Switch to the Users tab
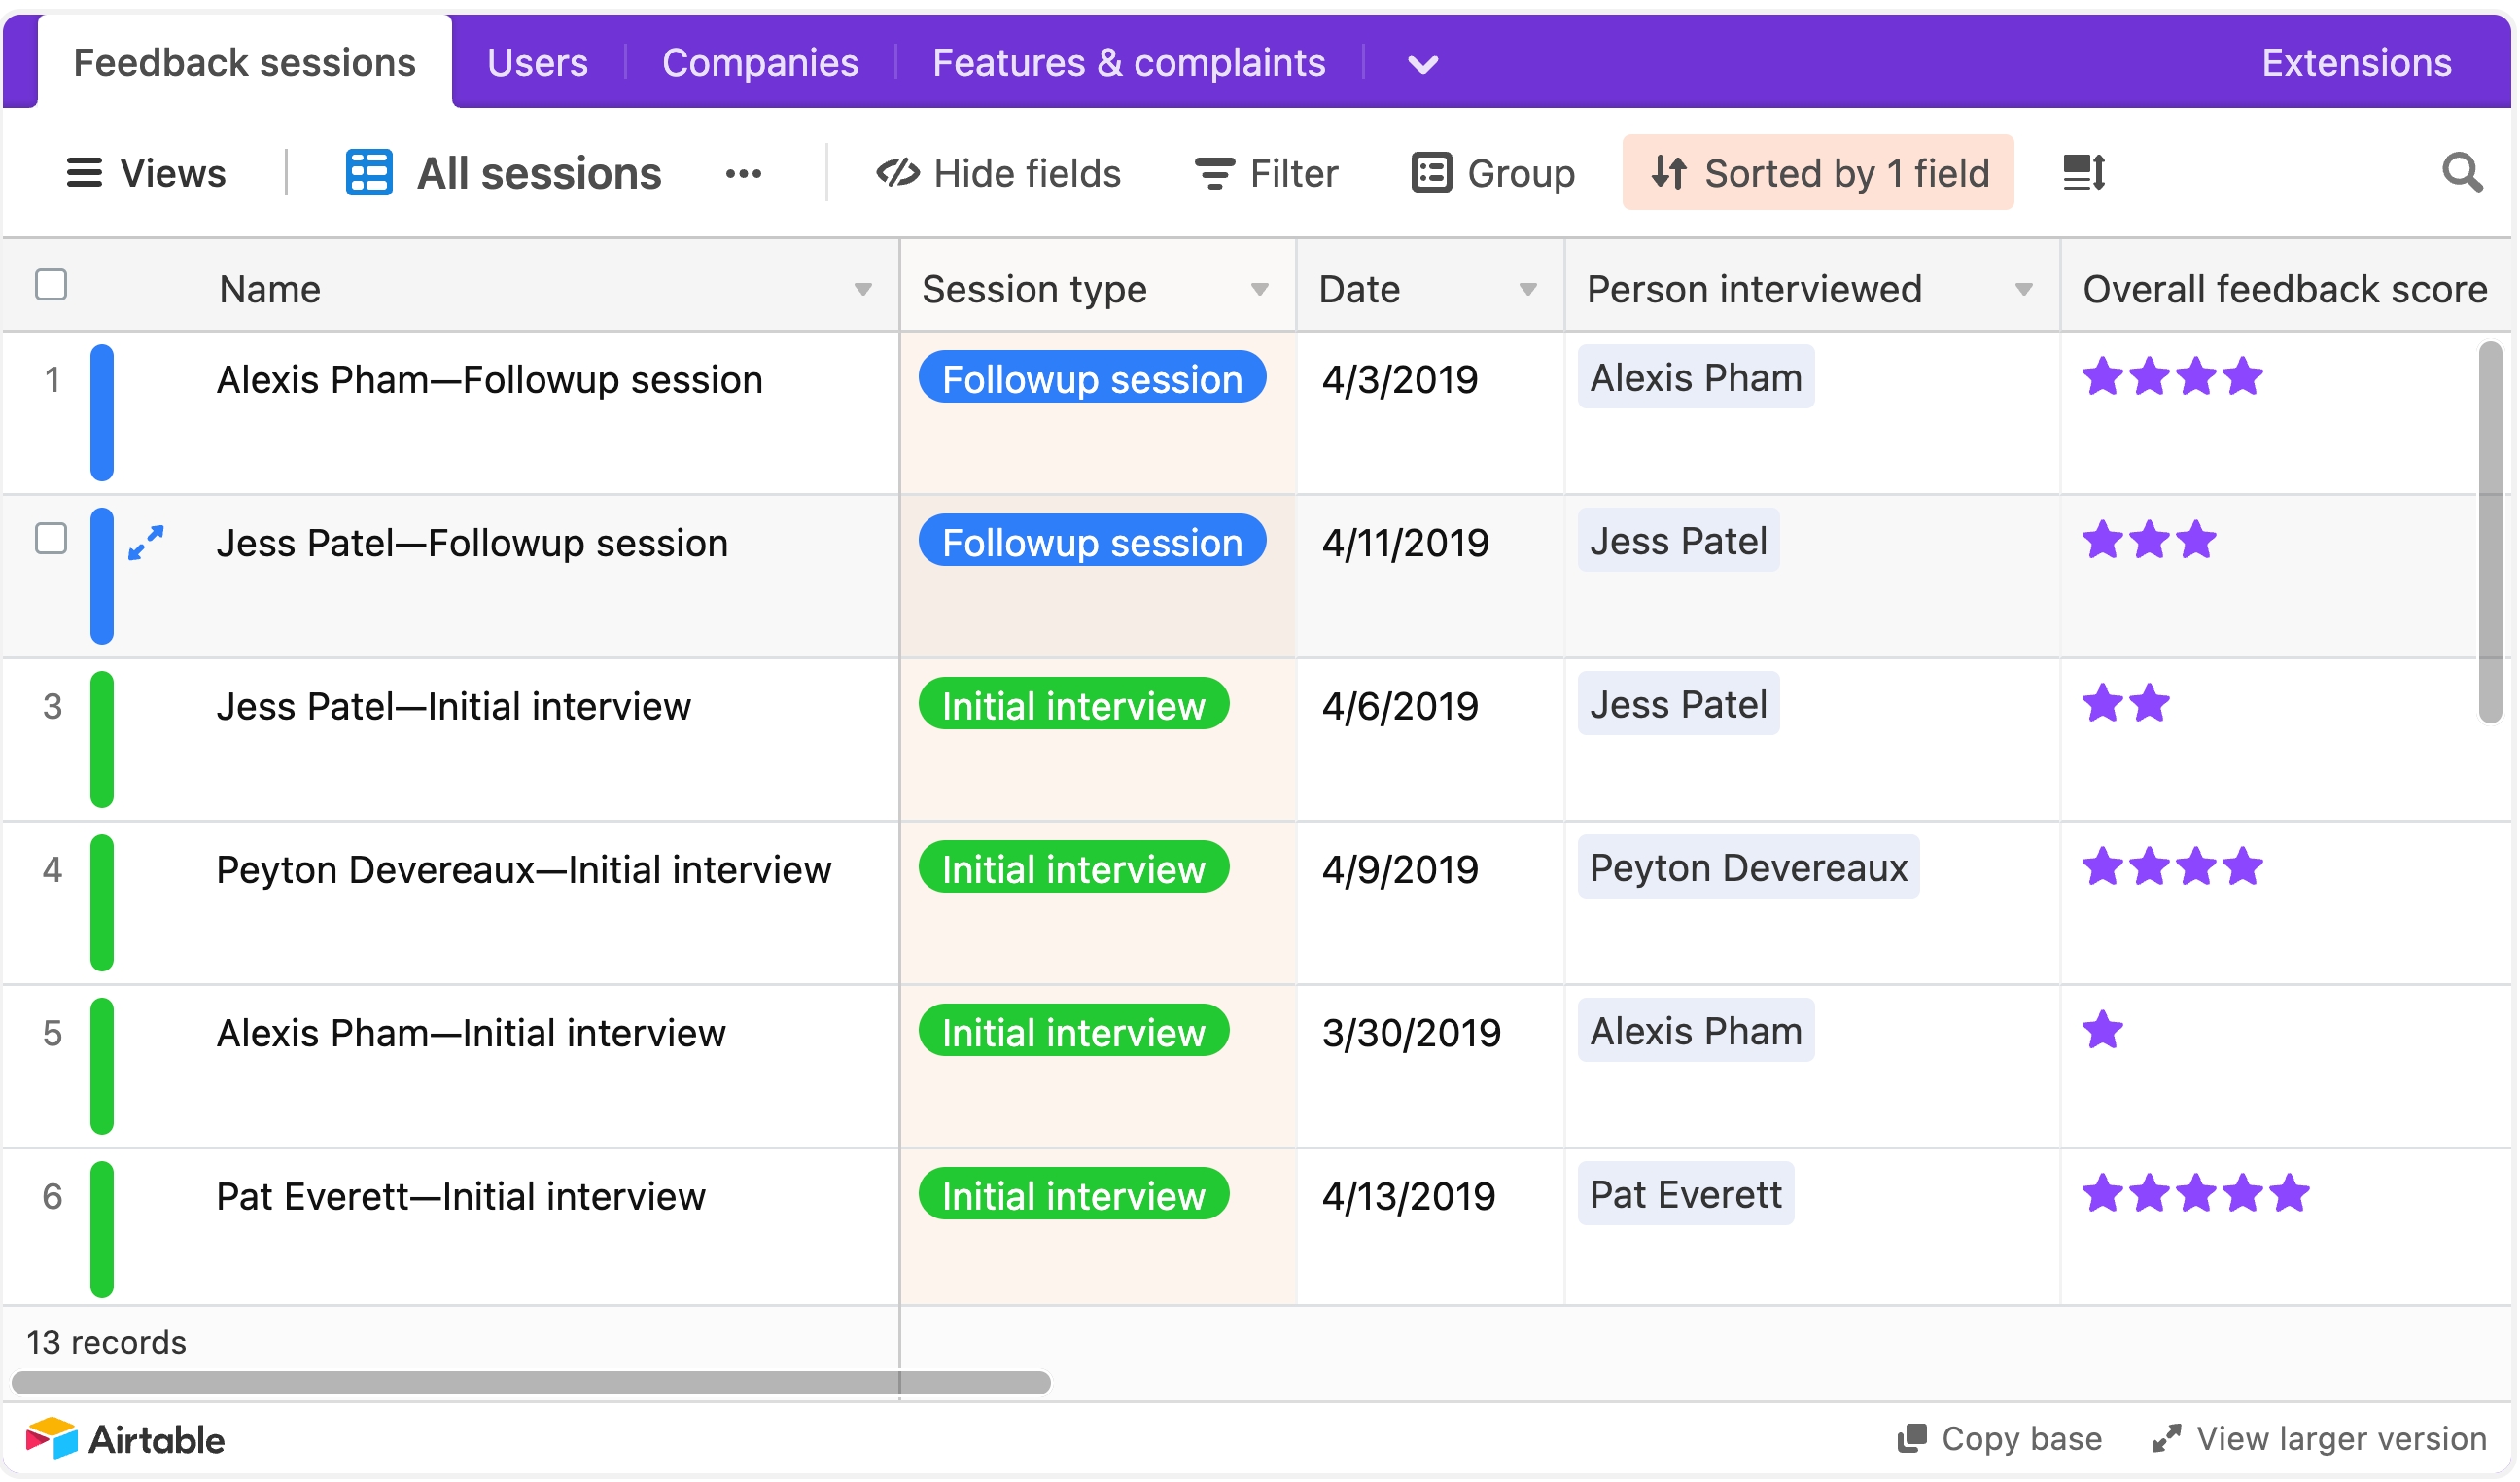The width and height of the screenshot is (2520, 1482). (538, 62)
